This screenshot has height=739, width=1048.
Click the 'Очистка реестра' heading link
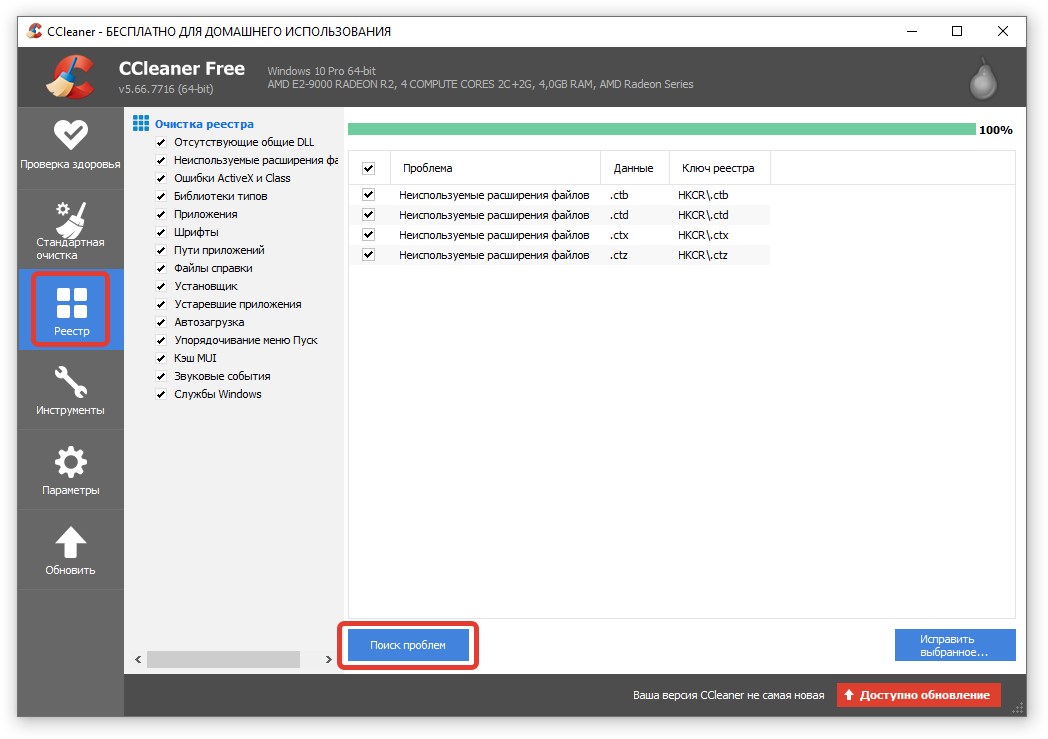point(205,124)
